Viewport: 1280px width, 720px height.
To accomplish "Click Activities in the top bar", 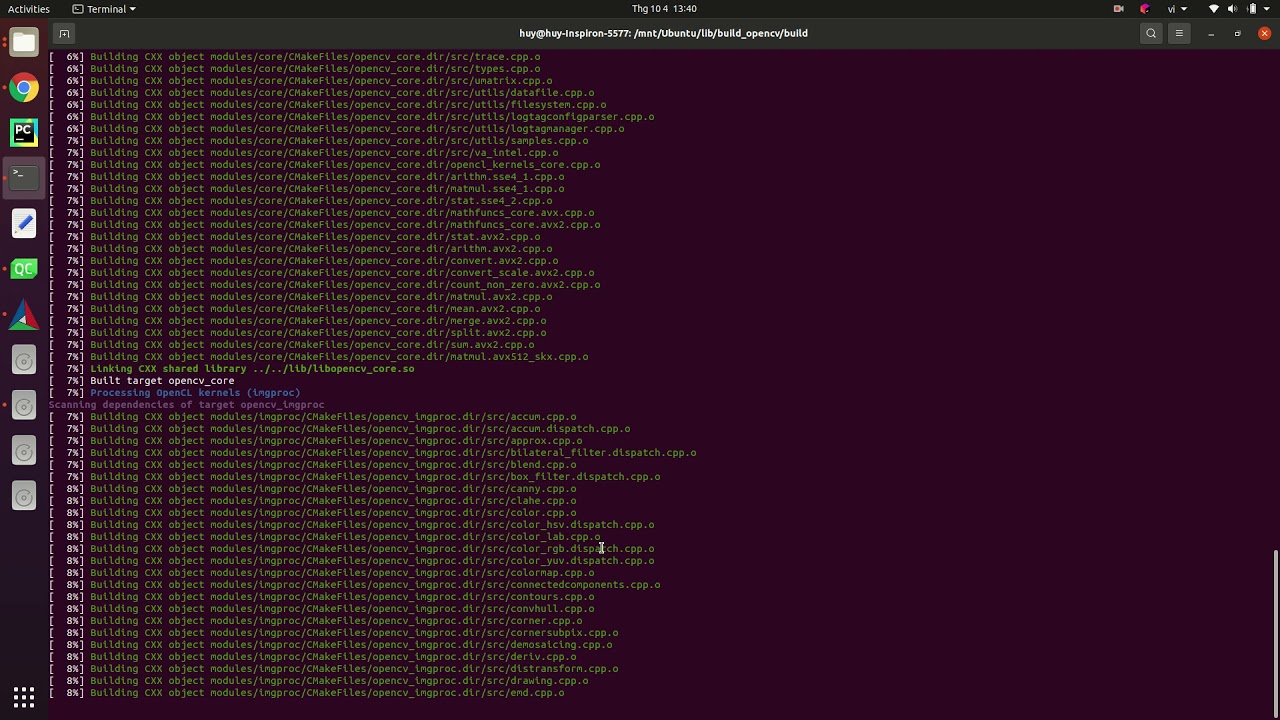I will click(28, 9).
